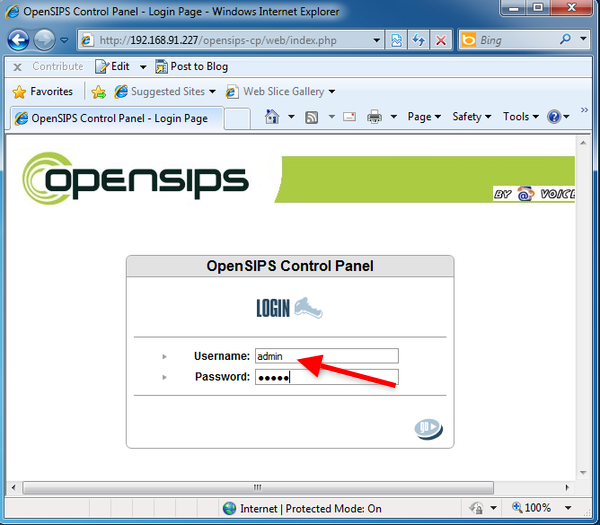Click the Compatibility View icon
This screenshot has width=600, height=525.
(x=396, y=40)
